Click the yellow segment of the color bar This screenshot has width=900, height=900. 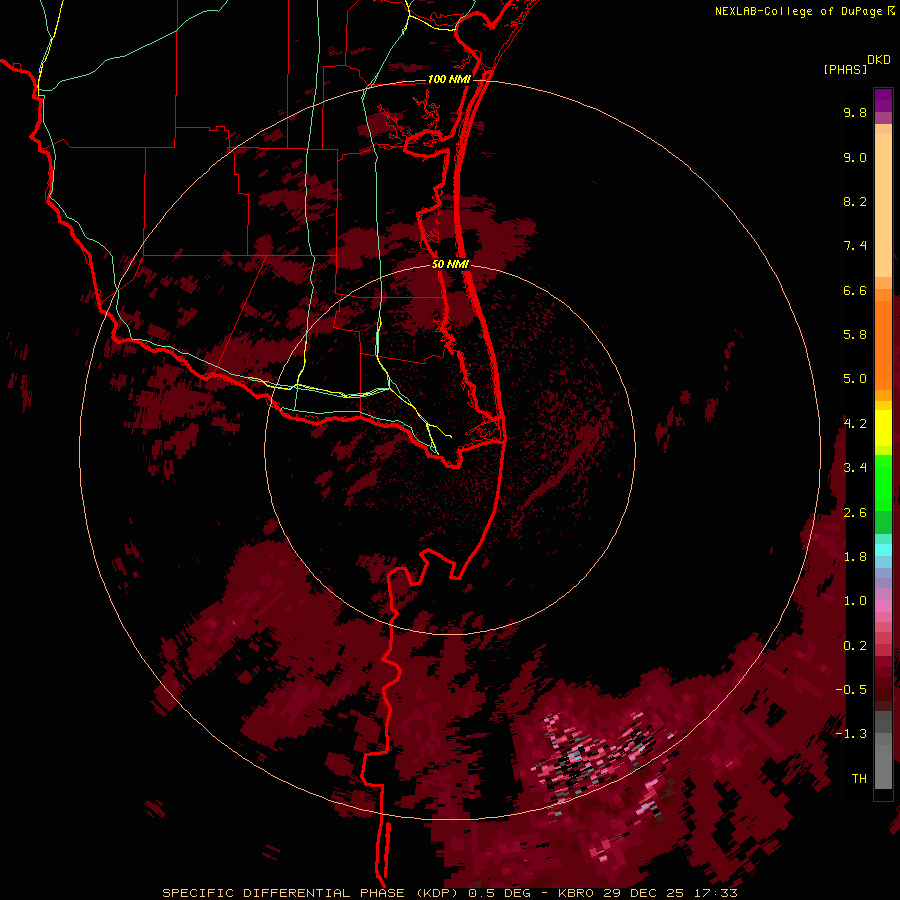click(x=883, y=428)
